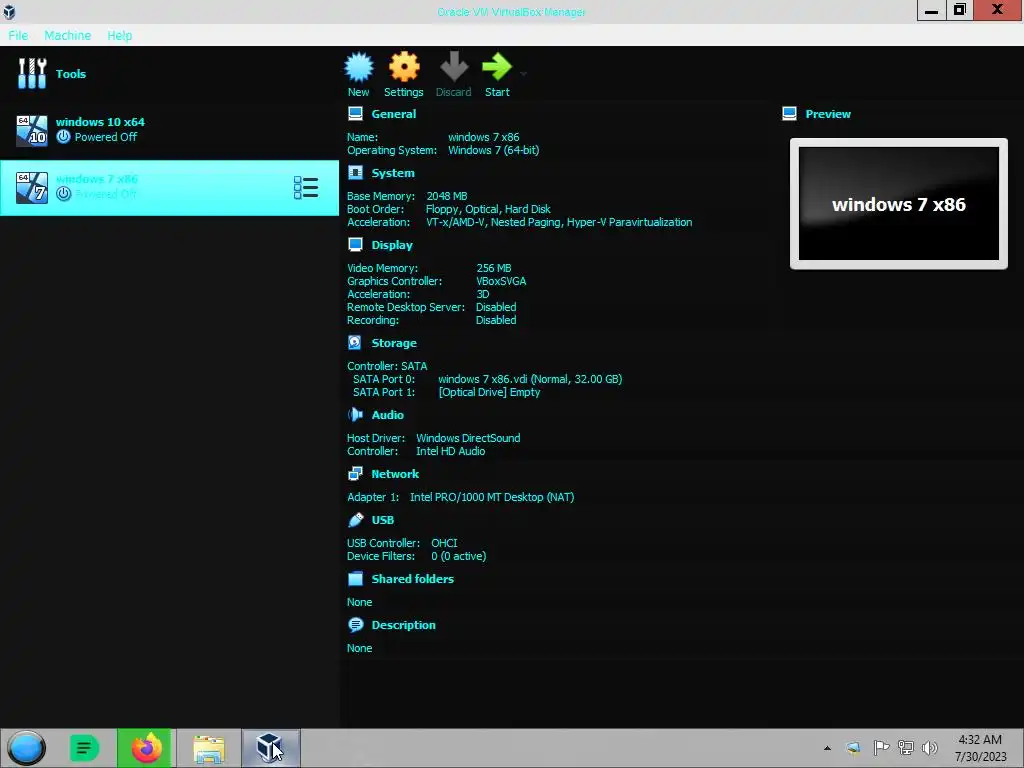The height and width of the screenshot is (768, 1024).
Task: Open the General section header
Action: [x=393, y=114]
